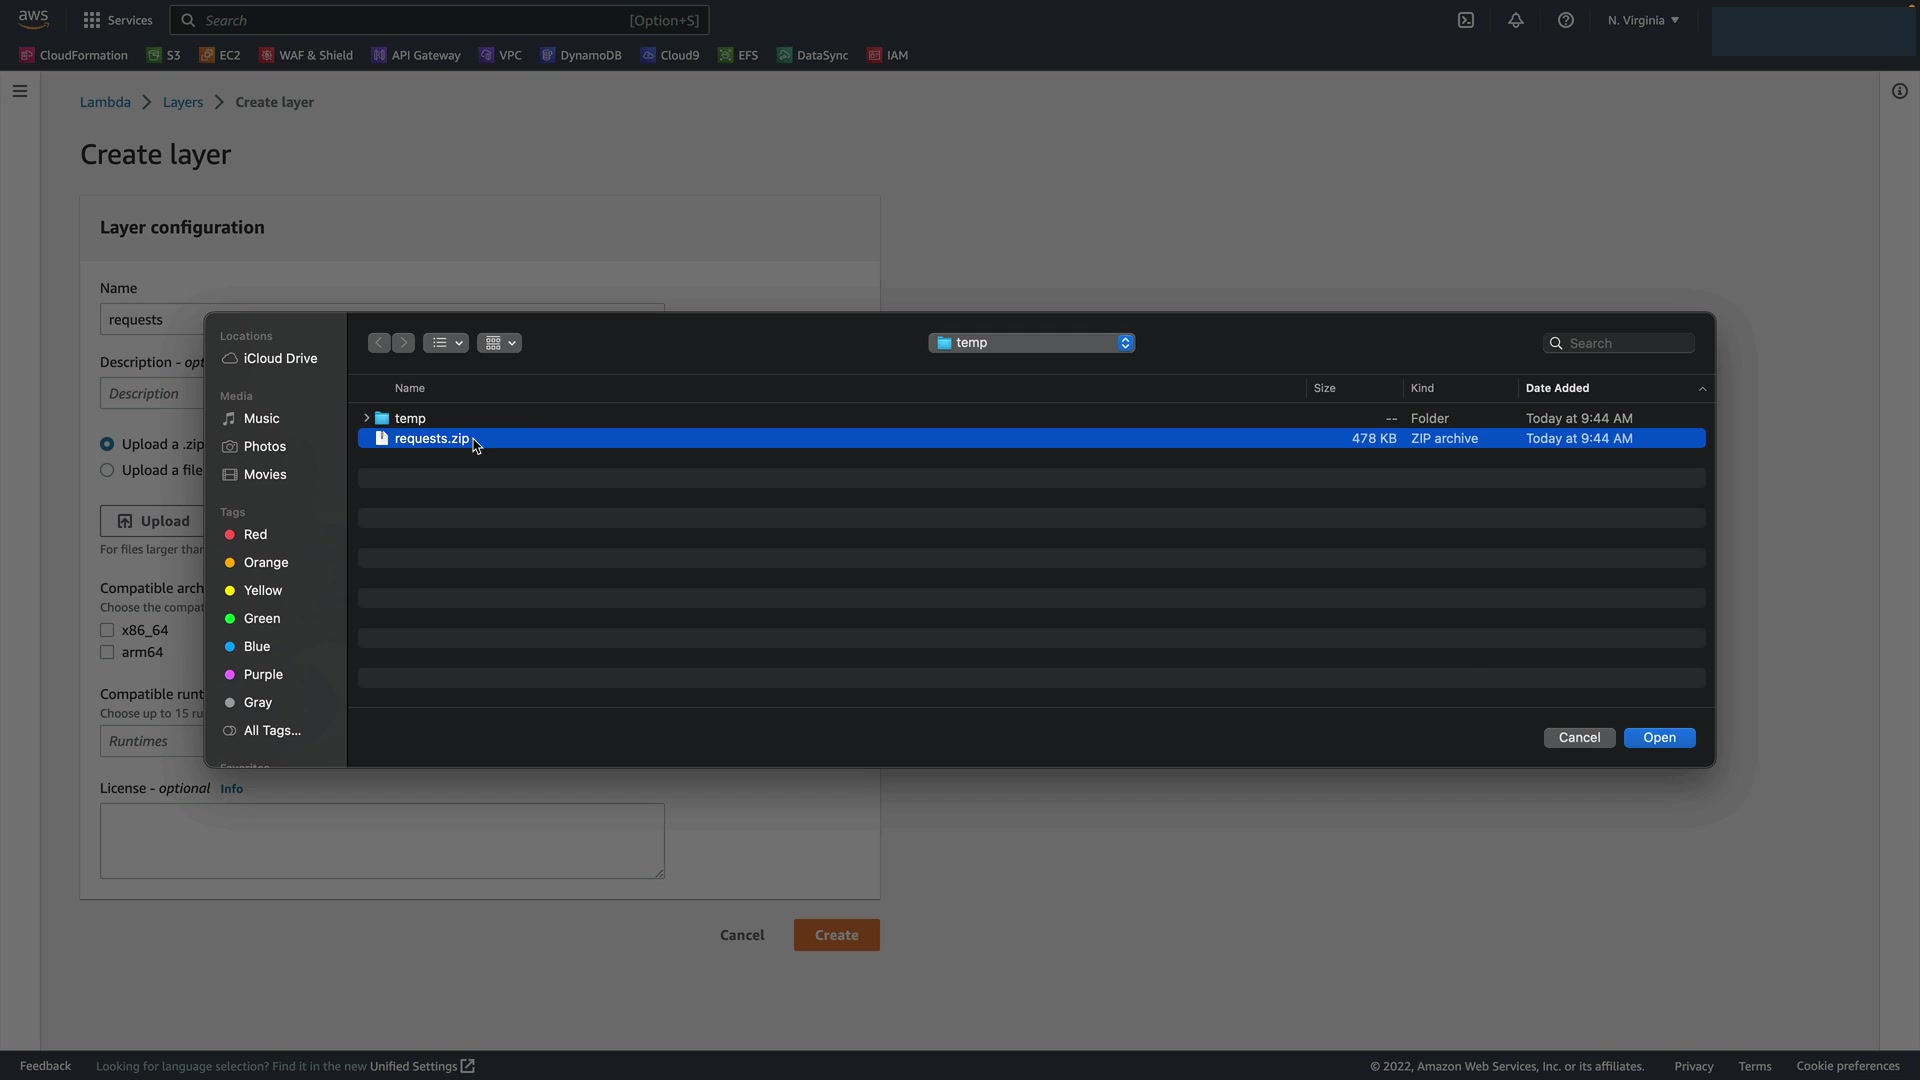Image resolution: width=1920 pixels, height=1080 pixels.
Task: Check the x86_64 architecture box
Action: [x=107, y=630]
